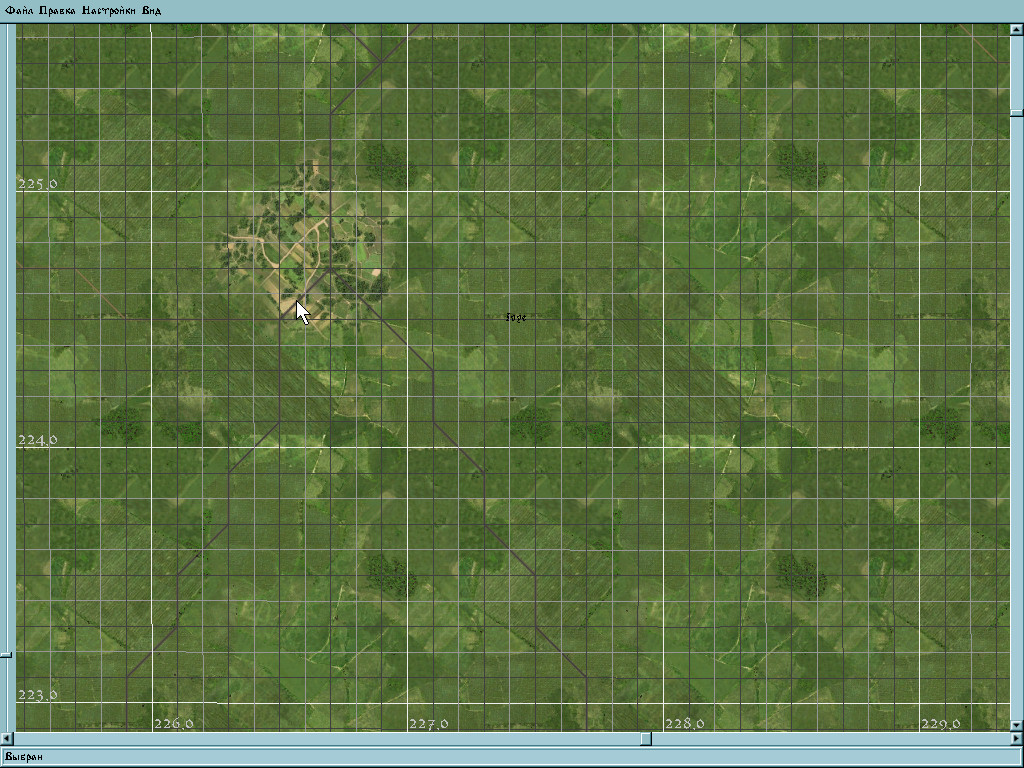Open the Правка menu
This screenshot has height=768, width=1024.
pos(57,10)
